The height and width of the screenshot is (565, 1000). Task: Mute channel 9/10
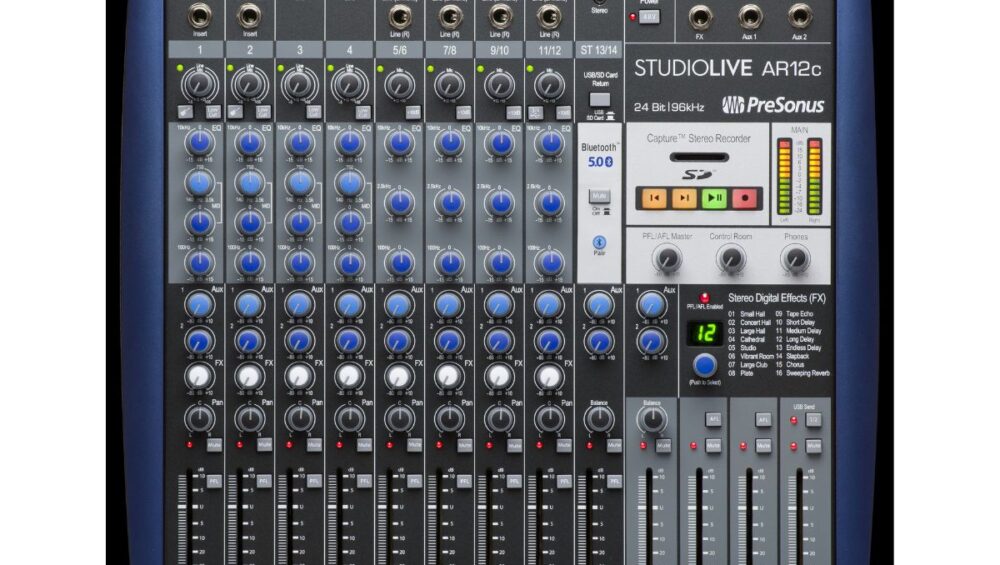pos(514,444)
